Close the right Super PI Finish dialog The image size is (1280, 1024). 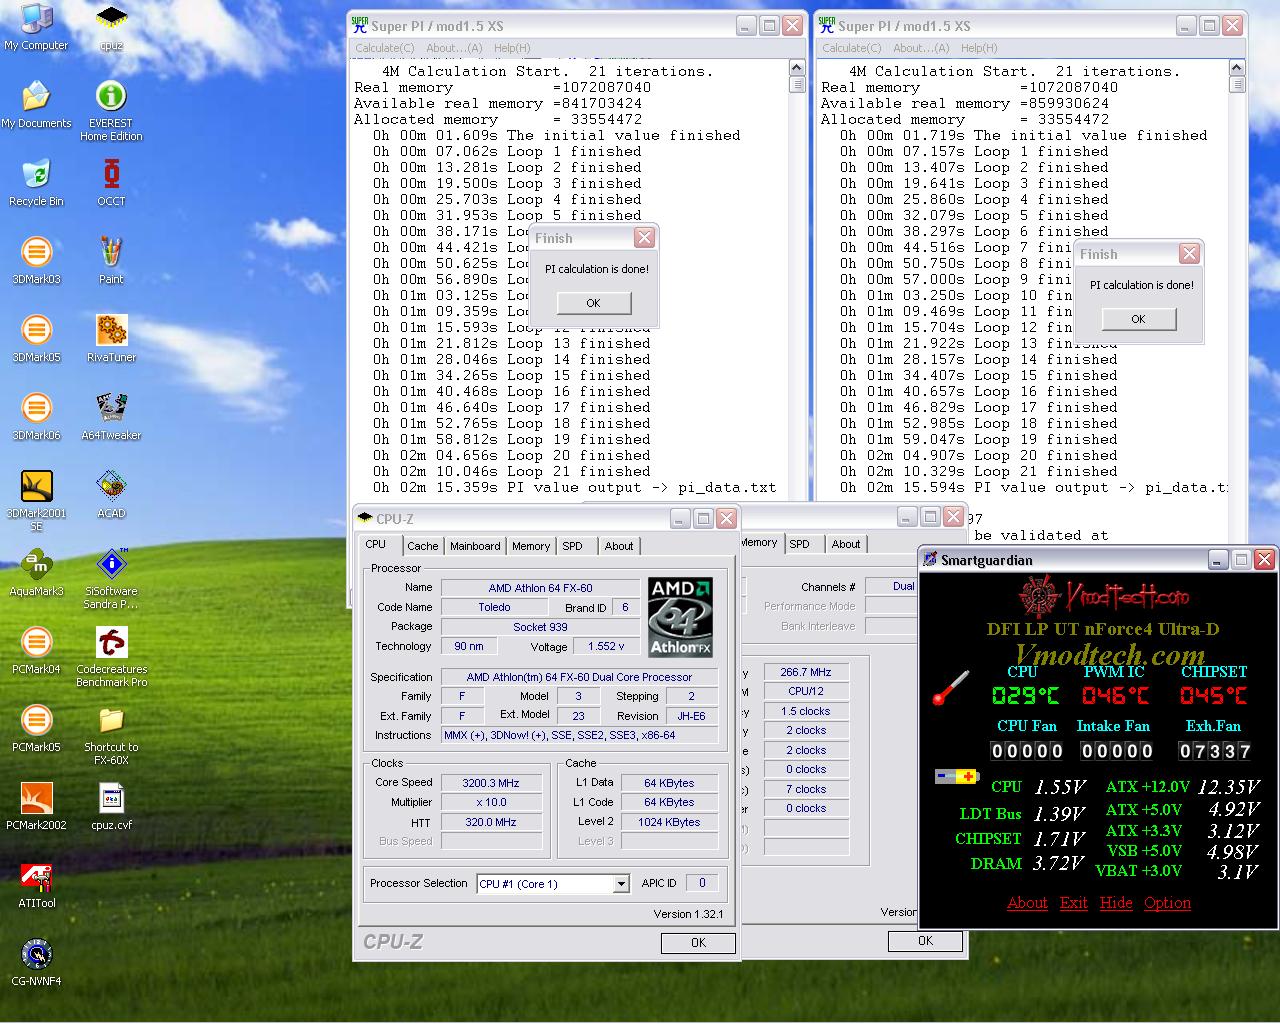[1189, 254]
